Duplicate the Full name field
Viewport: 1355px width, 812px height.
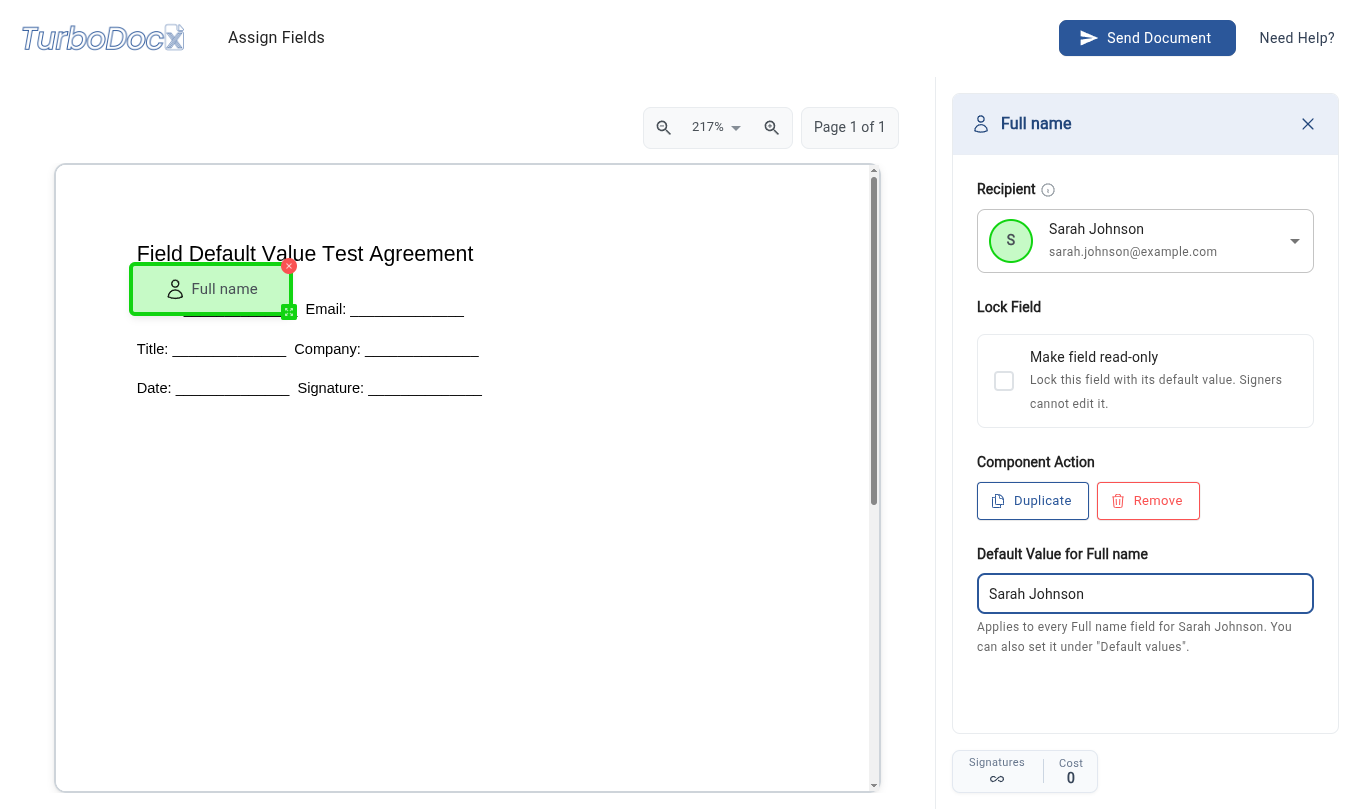click(x=1033, y=501)
